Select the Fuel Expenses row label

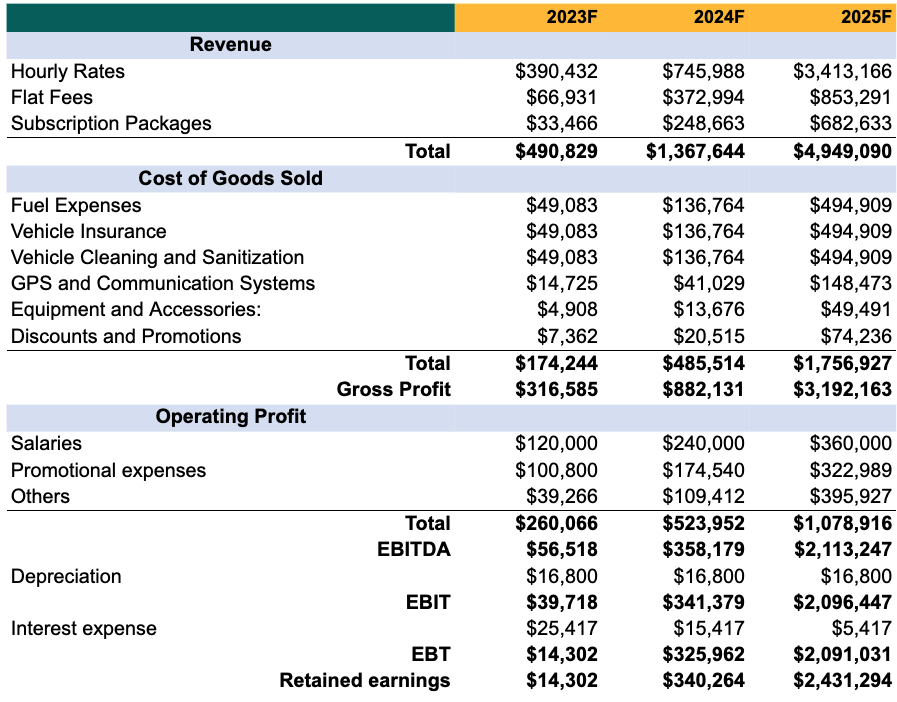pos(76,205)
